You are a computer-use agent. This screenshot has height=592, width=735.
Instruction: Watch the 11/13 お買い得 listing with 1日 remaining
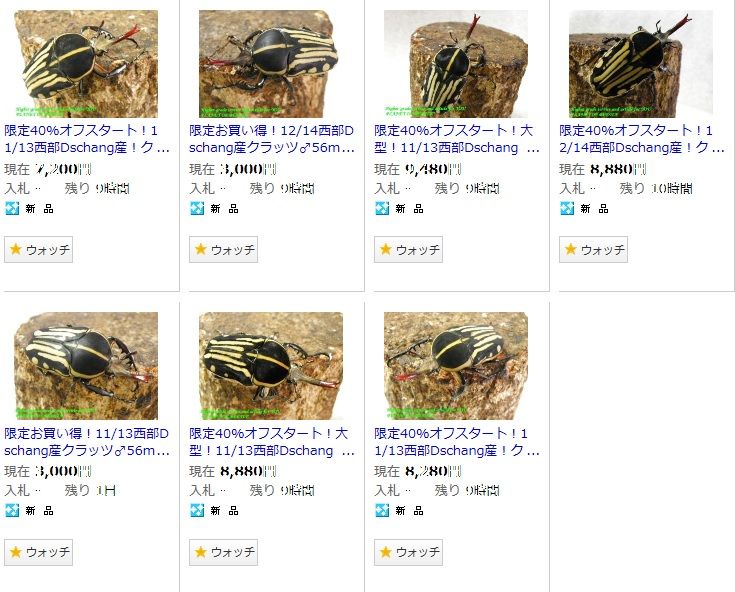38,552
